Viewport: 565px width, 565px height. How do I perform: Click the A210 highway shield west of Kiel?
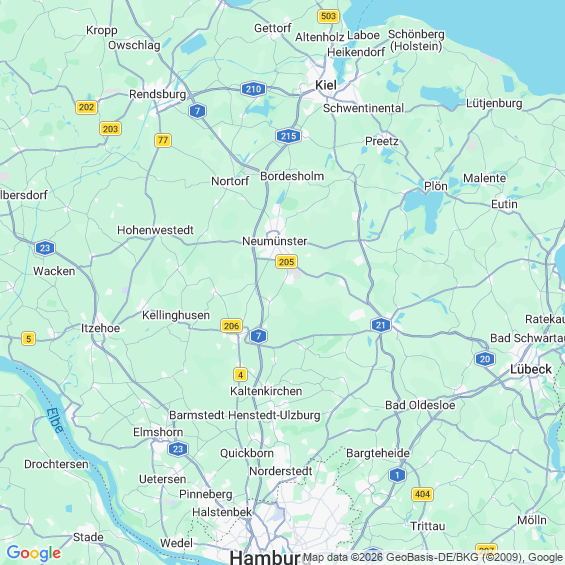253,89
